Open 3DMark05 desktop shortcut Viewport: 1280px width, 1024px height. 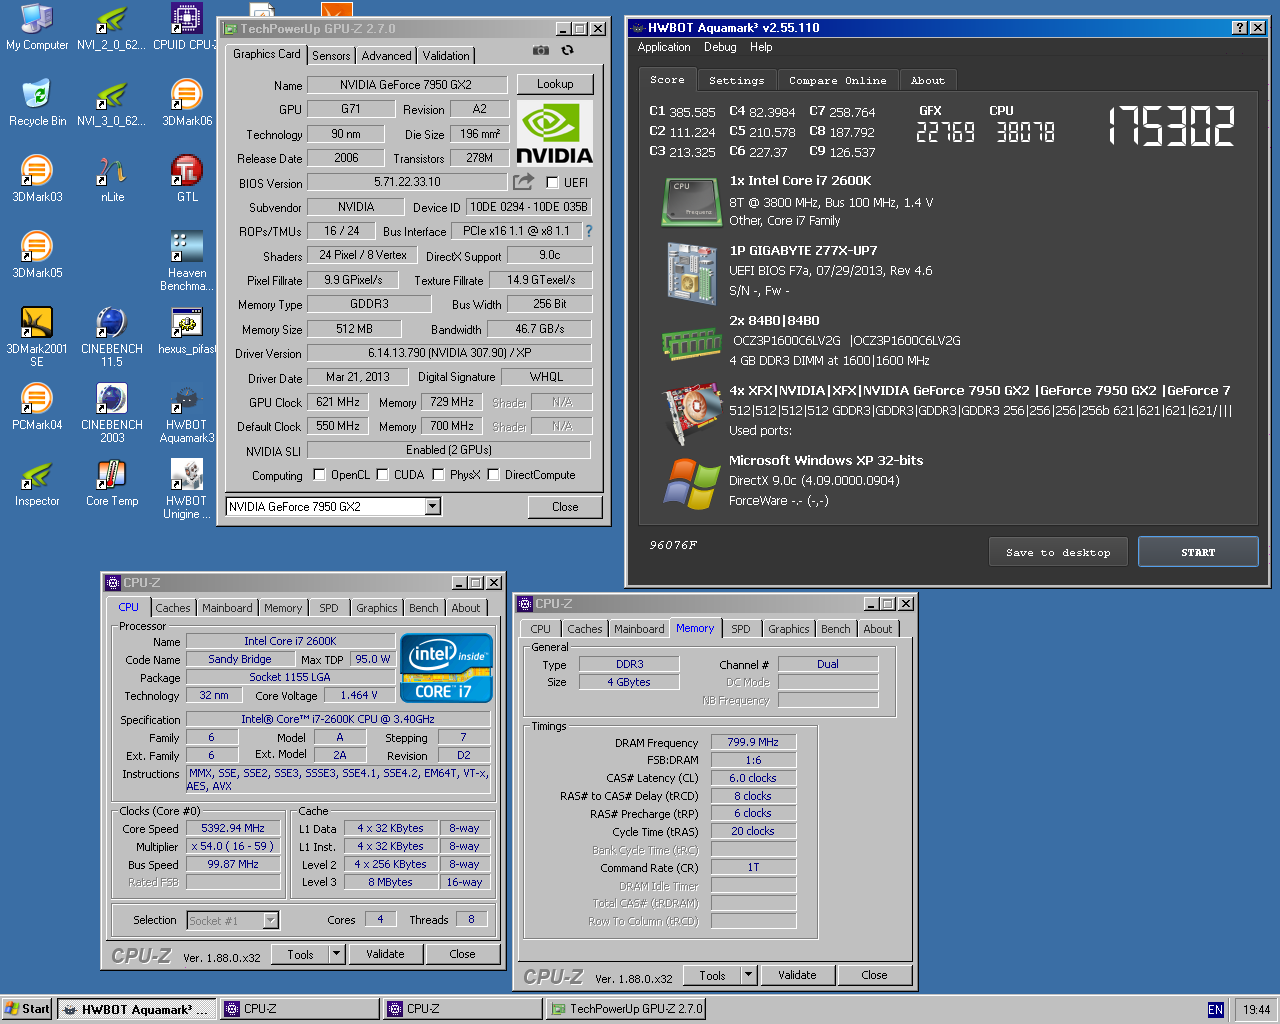pos(37,256)
